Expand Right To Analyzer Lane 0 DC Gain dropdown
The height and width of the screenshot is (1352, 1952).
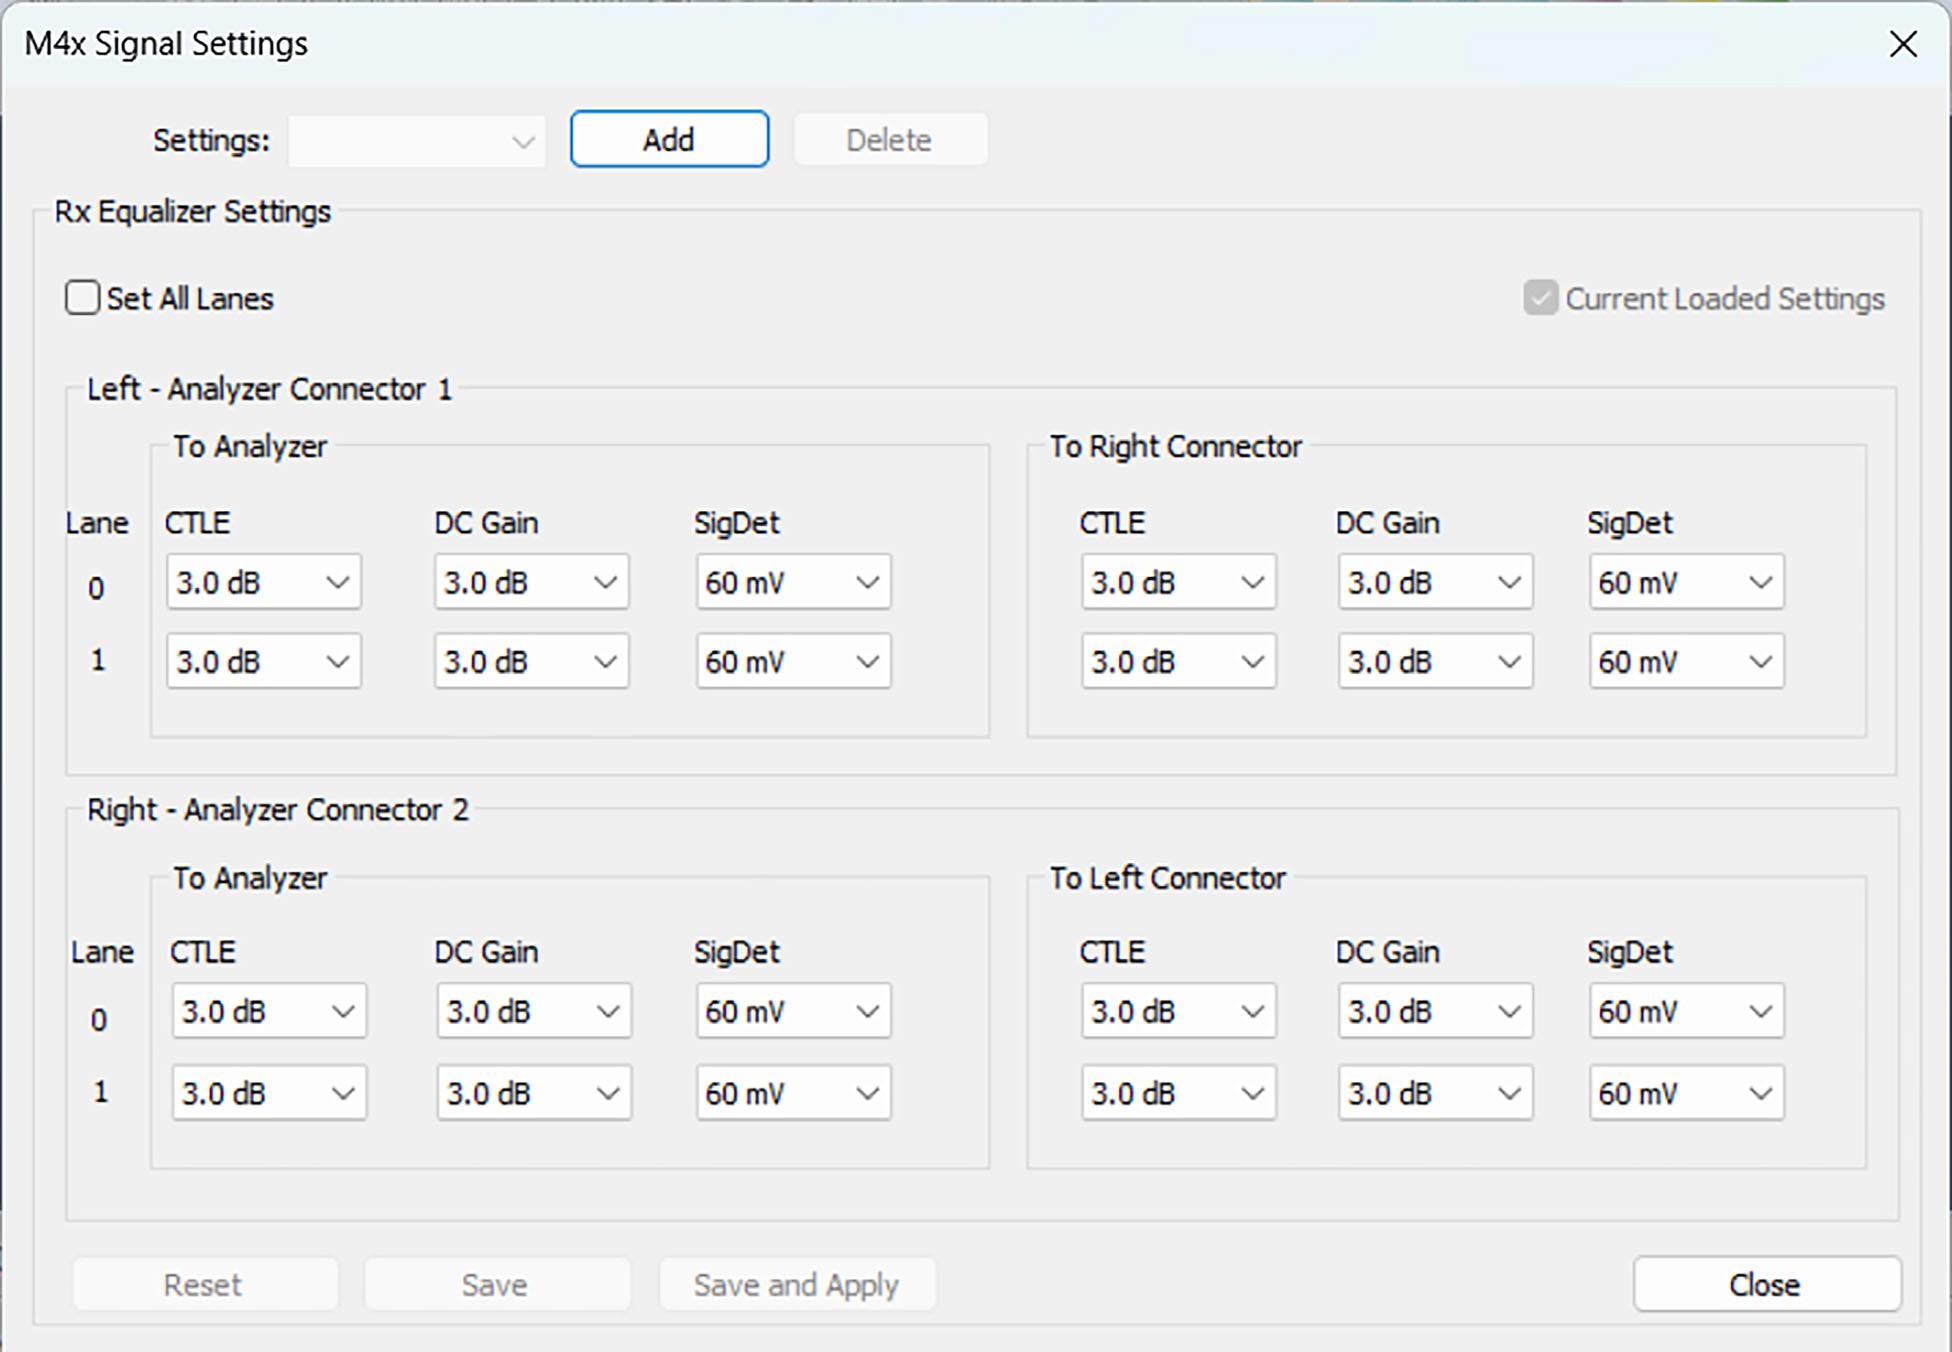tap(533, 1011)
